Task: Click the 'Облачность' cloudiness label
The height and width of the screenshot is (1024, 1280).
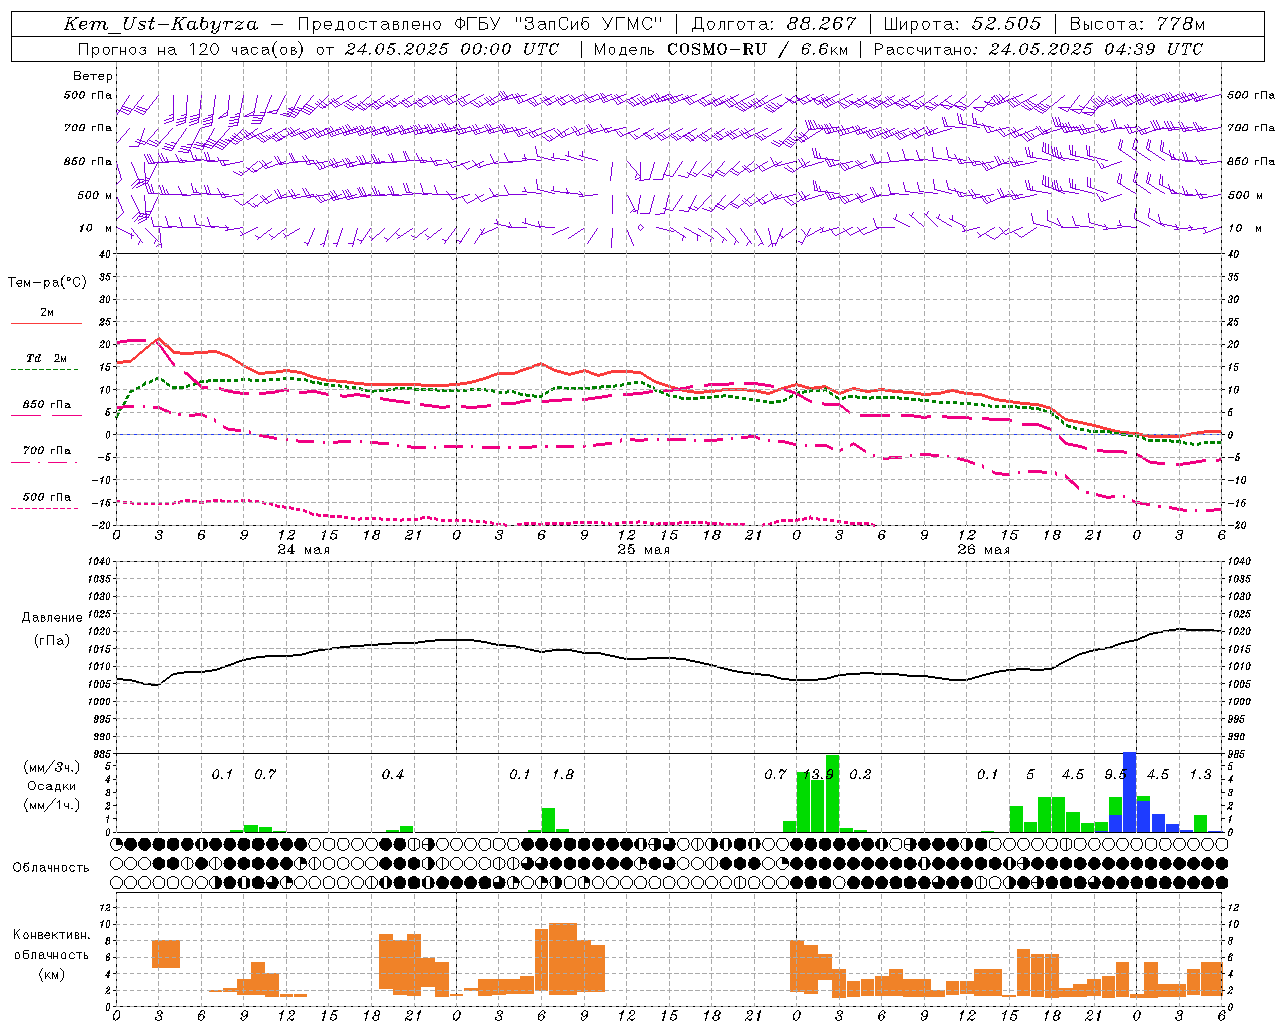Action: coord(51,868)
